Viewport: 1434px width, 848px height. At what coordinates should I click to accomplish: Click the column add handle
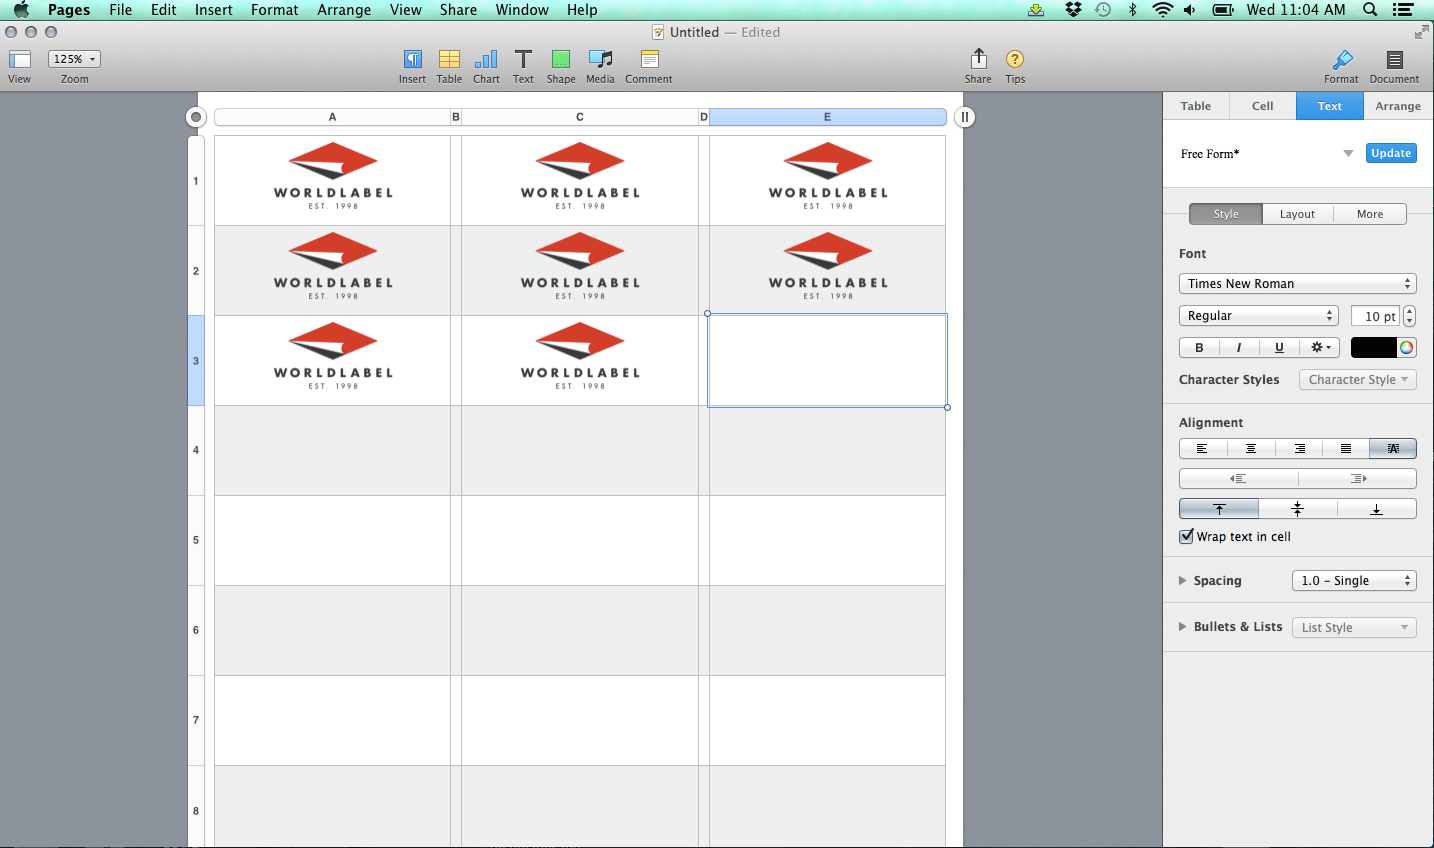pos(965,117)
